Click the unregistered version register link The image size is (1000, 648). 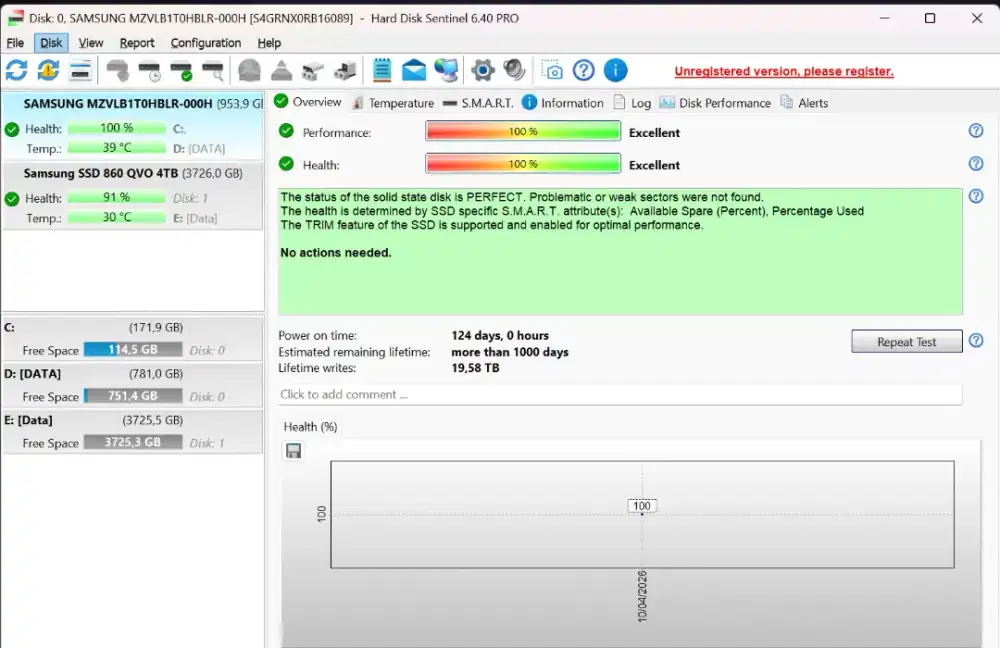[x=784, y=71]
